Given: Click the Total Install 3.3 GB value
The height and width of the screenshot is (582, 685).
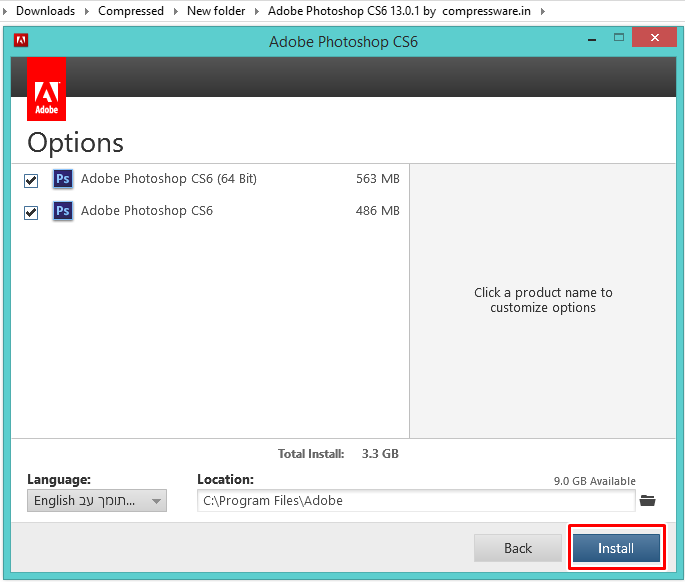Looking at the screenshot, I should coord(380,454).
